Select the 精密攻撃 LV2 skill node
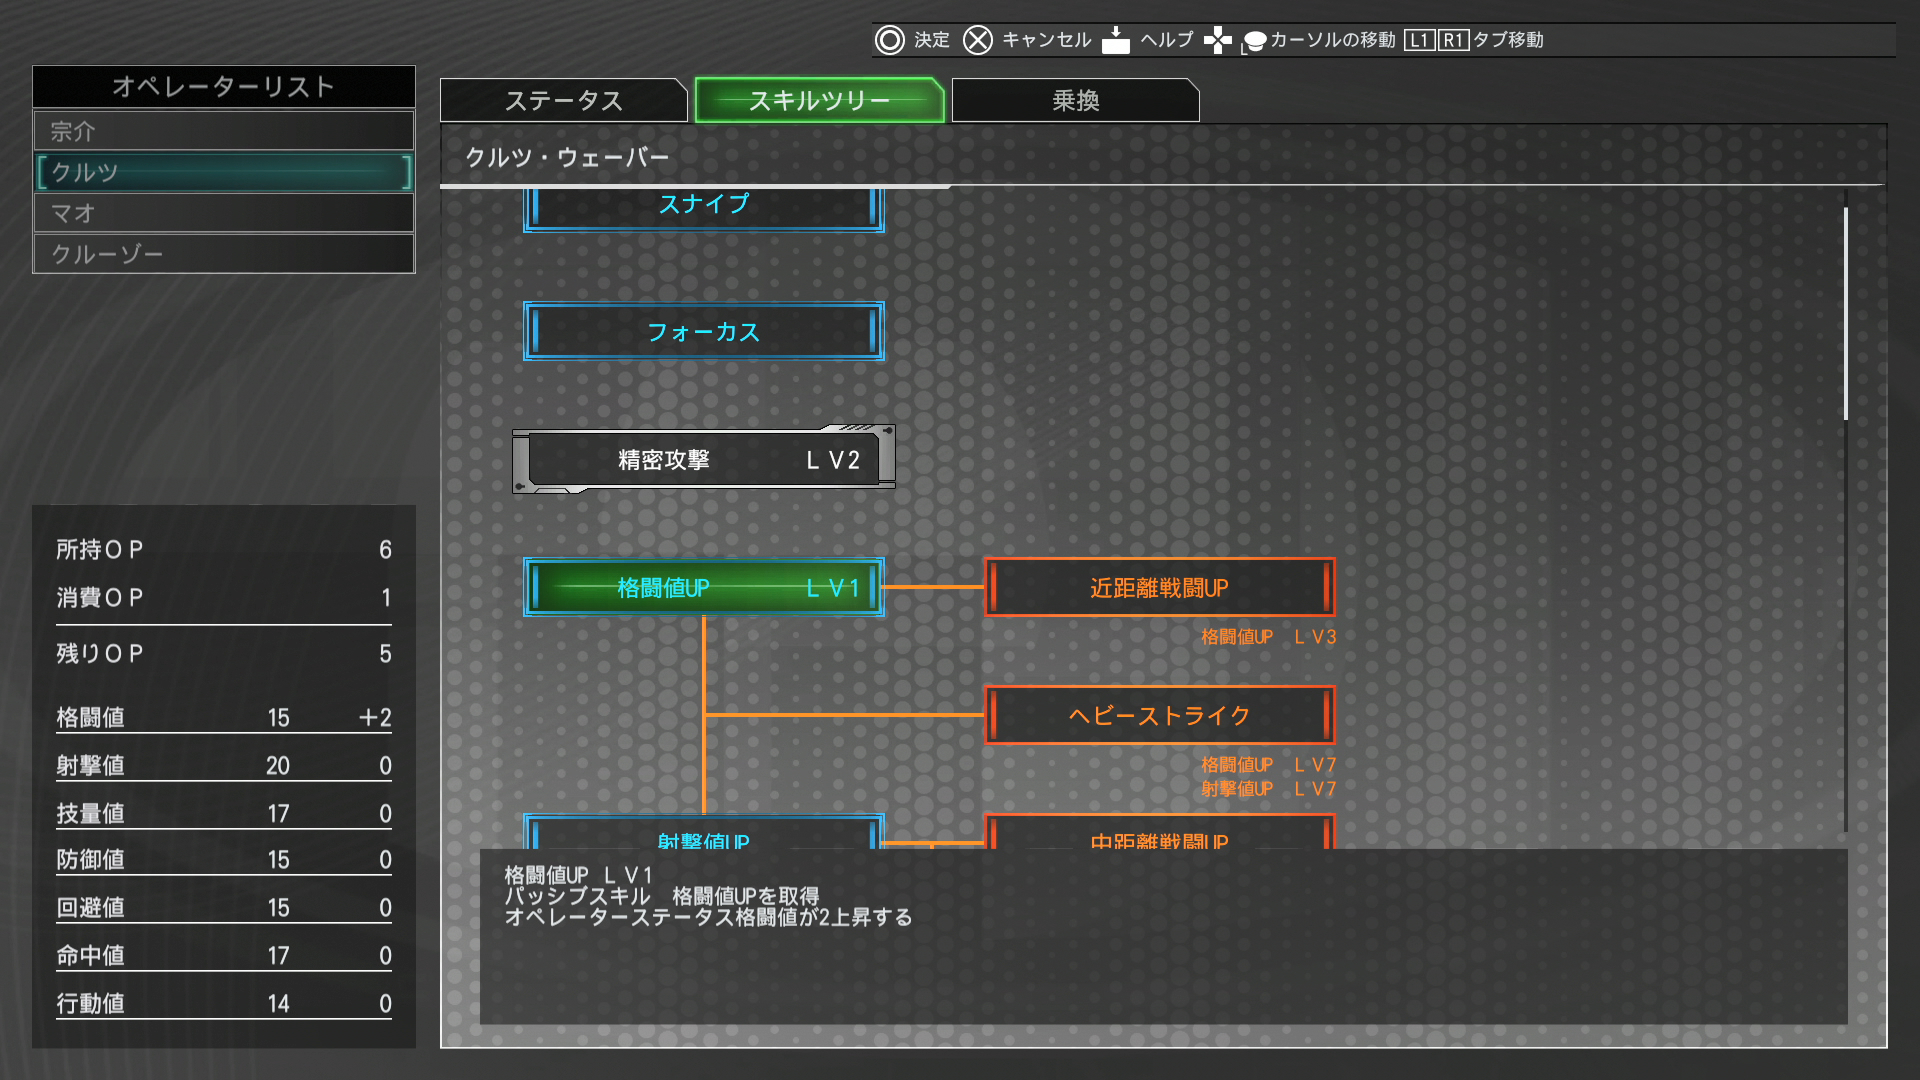Image resolution: width=1920 pixels, height=1080 pixels. [703, 460]
